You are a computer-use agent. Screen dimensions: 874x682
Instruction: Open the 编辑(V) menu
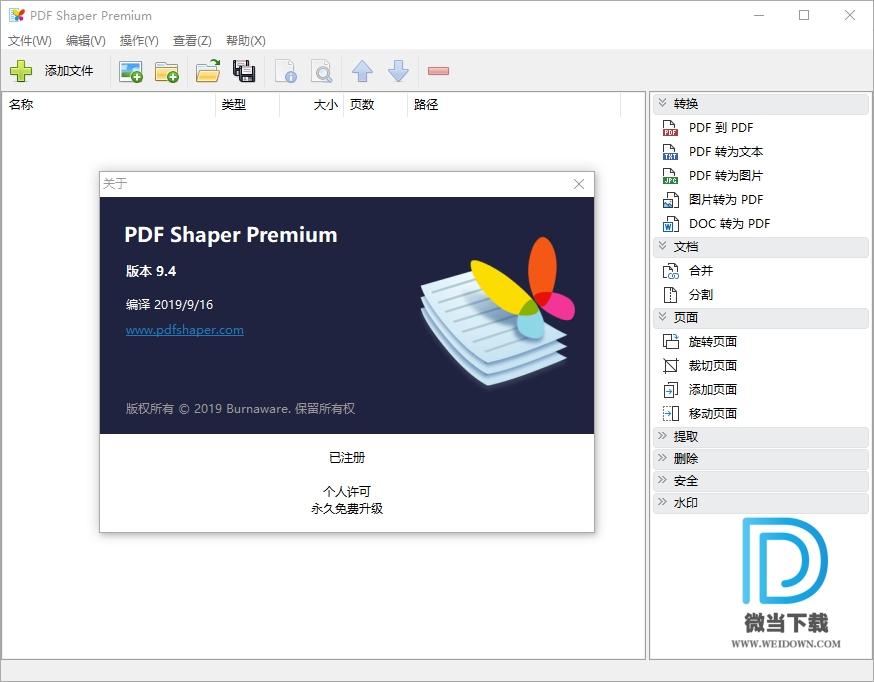pos(85,41)
